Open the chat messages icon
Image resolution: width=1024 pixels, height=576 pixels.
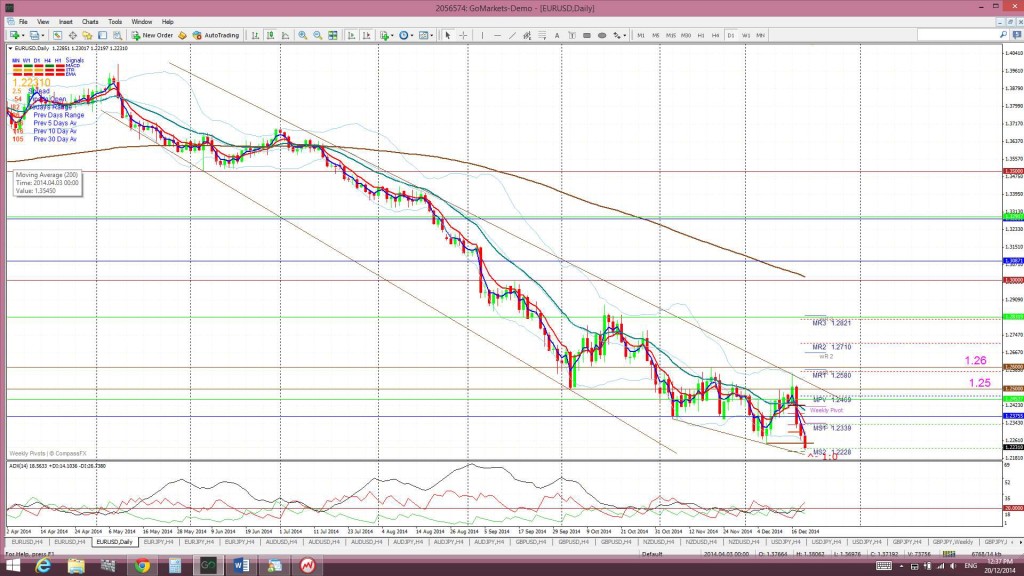[x=1017, y=35]
